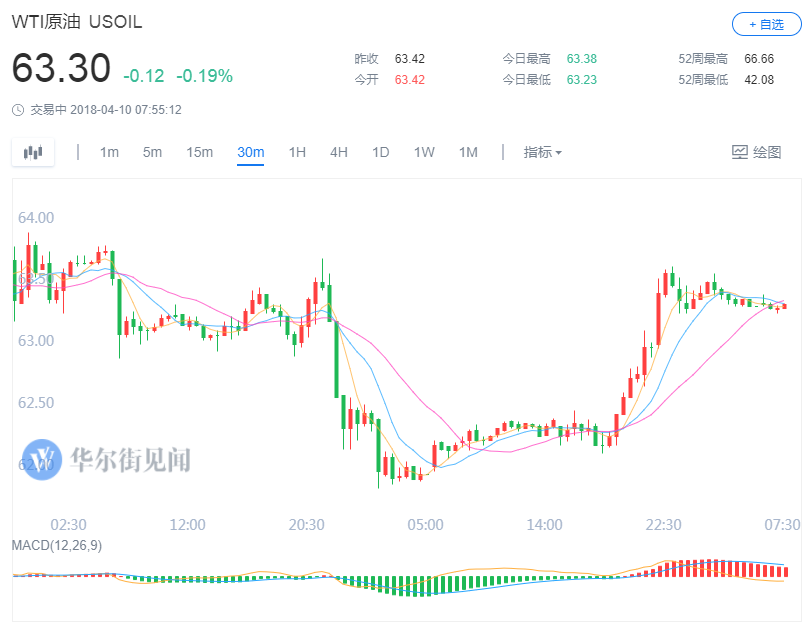Switch to 1W weekly chart
The image size is (810, 632).
point(424,152)
